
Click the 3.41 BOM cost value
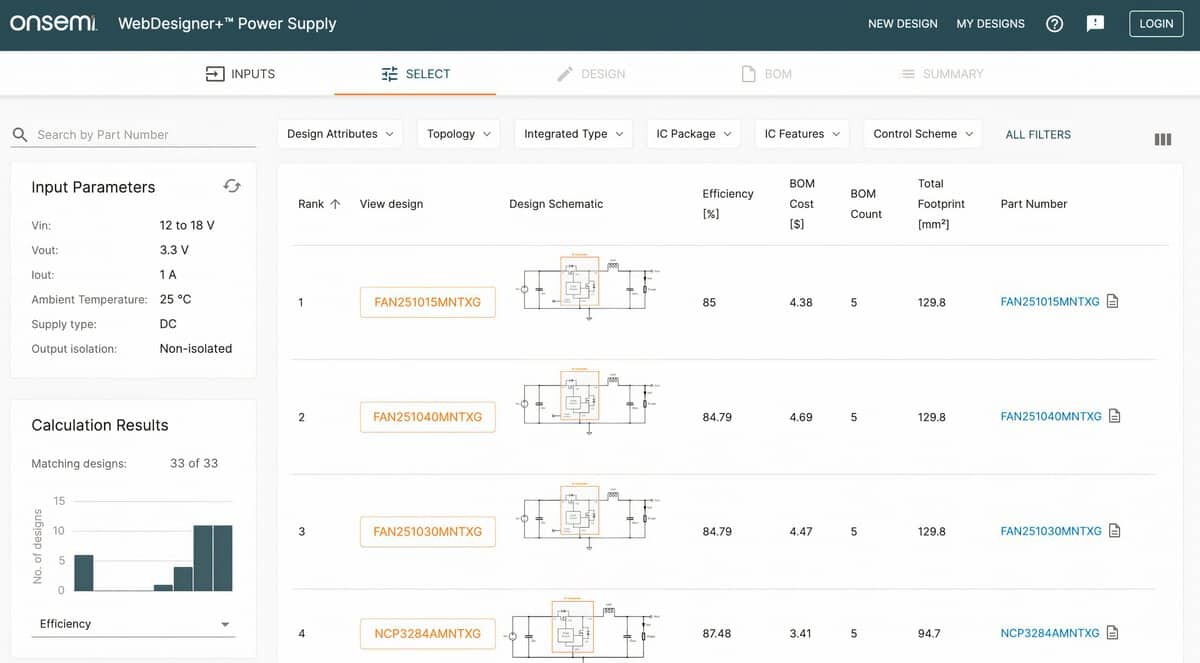[800, 634]
